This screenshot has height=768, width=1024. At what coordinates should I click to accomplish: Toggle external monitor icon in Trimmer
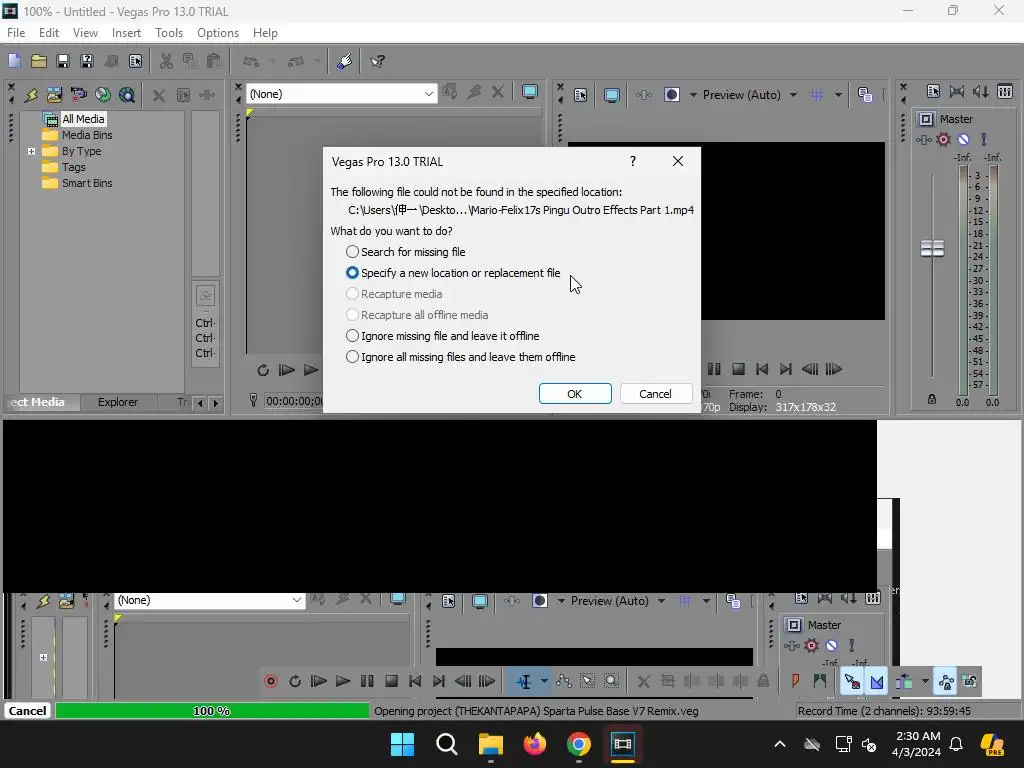[x=530, y=92]
